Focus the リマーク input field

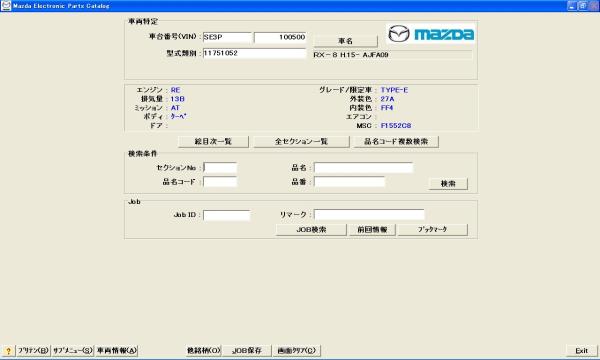pos(369,215)
